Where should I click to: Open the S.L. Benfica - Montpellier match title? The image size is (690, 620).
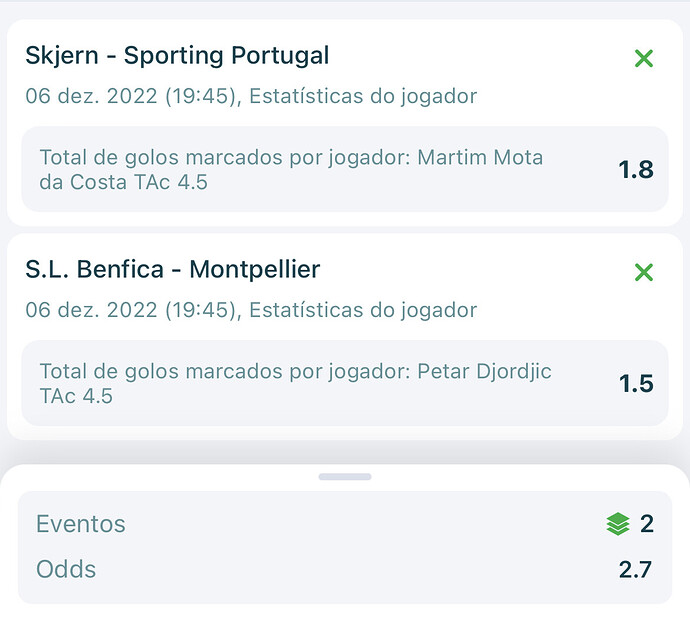point(172,269)
